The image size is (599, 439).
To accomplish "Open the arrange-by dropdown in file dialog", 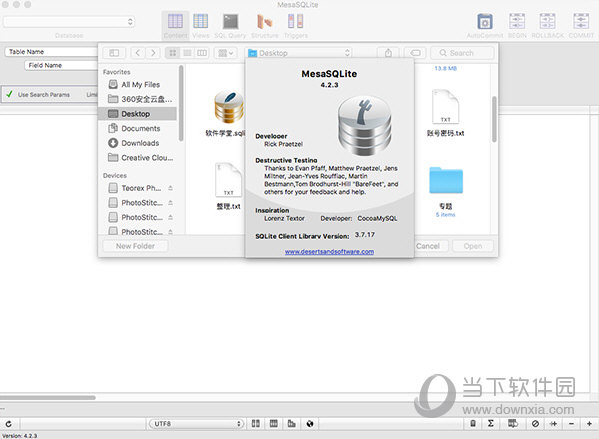I will click(225, 53).
